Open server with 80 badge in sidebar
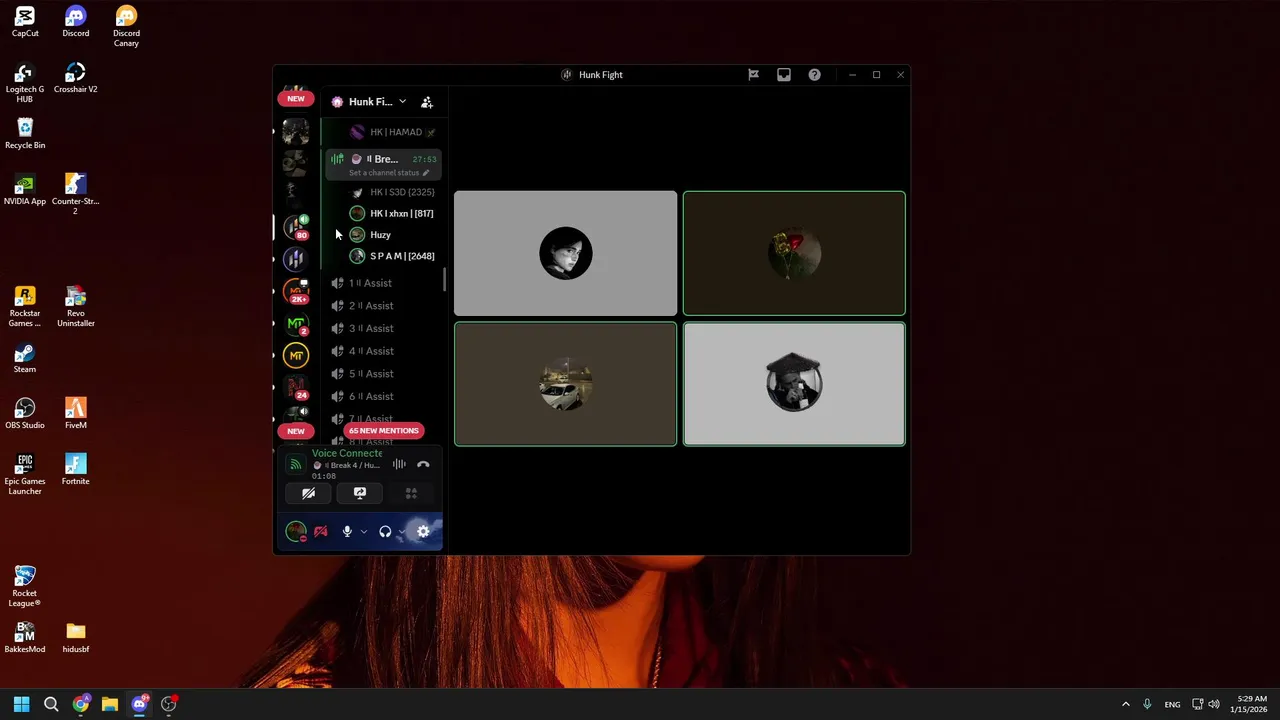Screen dimensions: 1280x720 click(x=296, y=227)
